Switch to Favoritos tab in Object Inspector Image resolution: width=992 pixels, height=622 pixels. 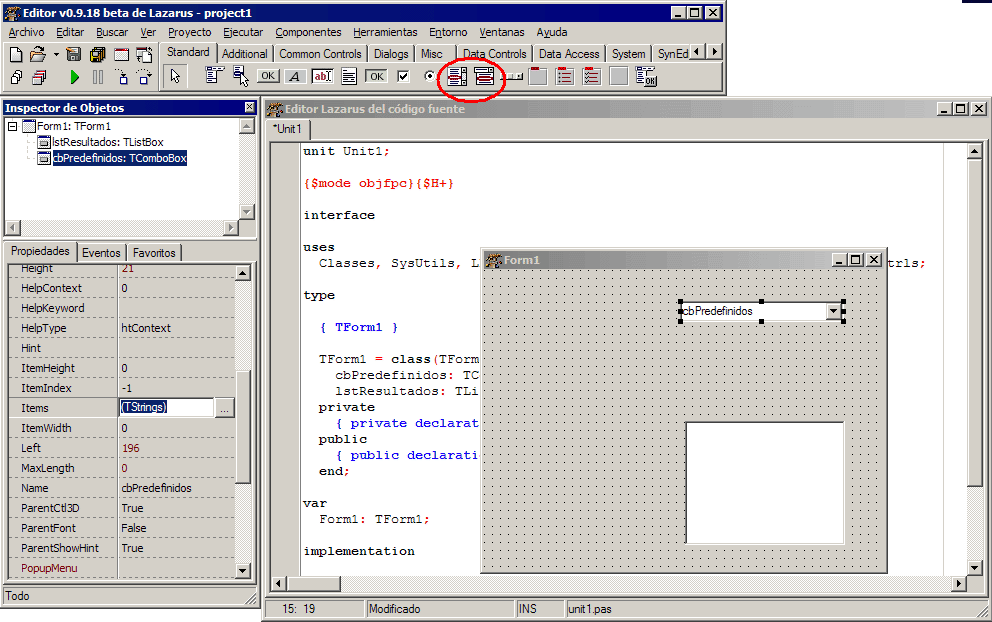click(154, 252)
